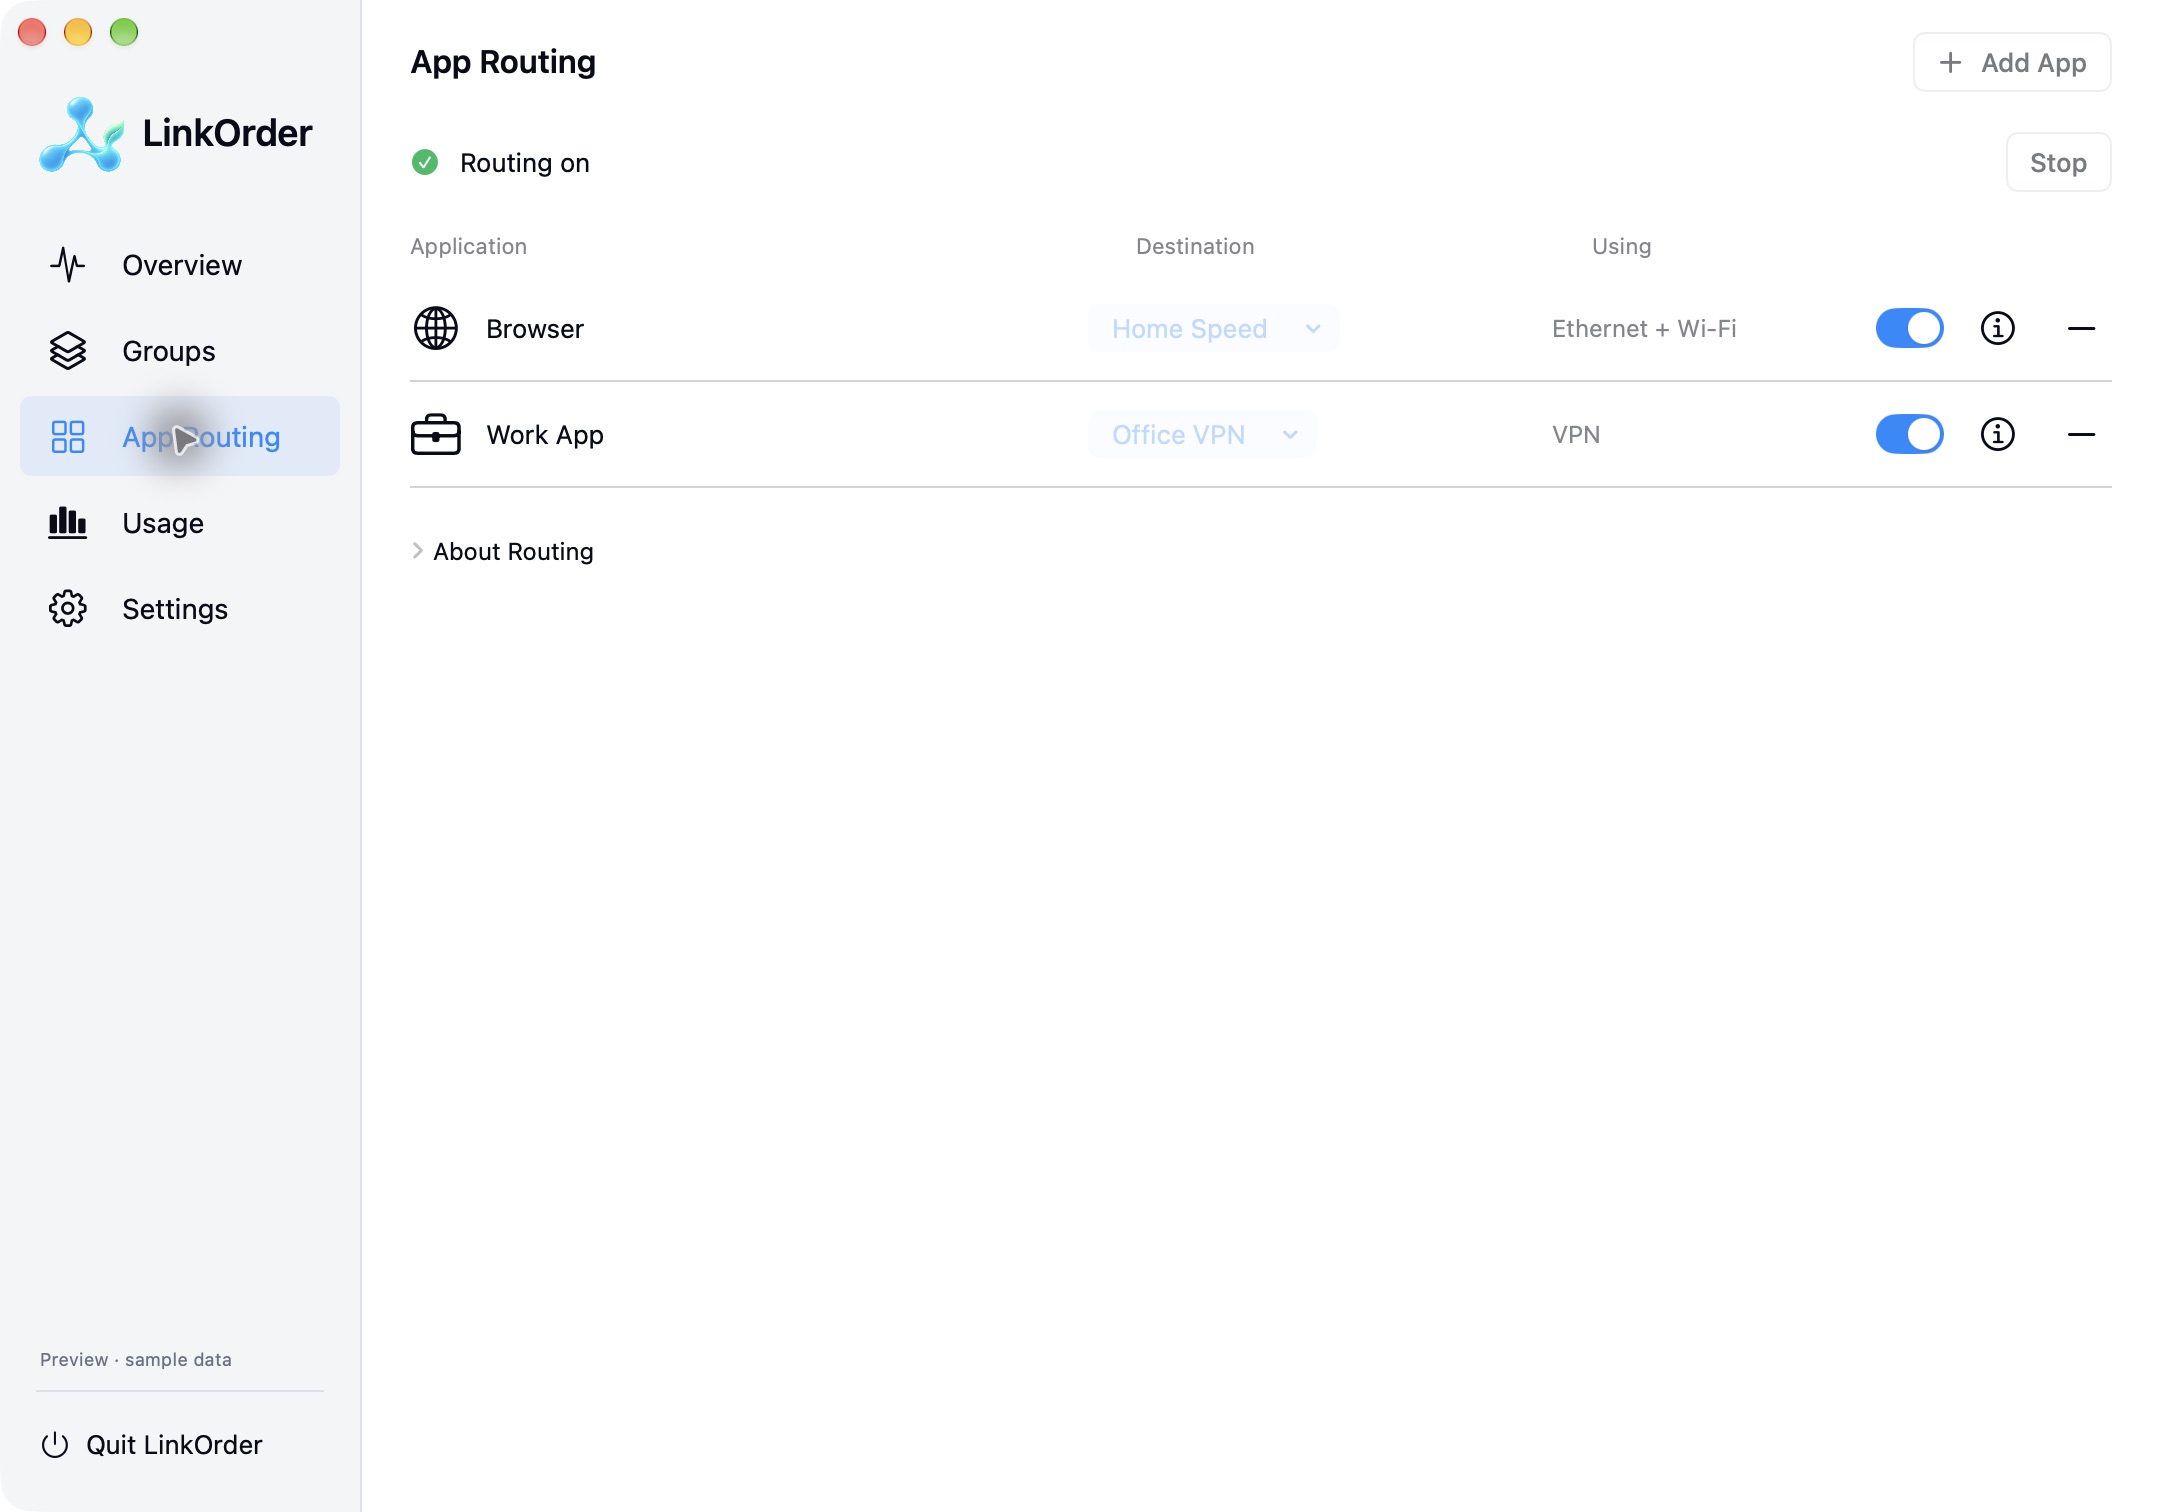Click the Add App button
Screen dimensions: 2160x1512
point(2012,62)
